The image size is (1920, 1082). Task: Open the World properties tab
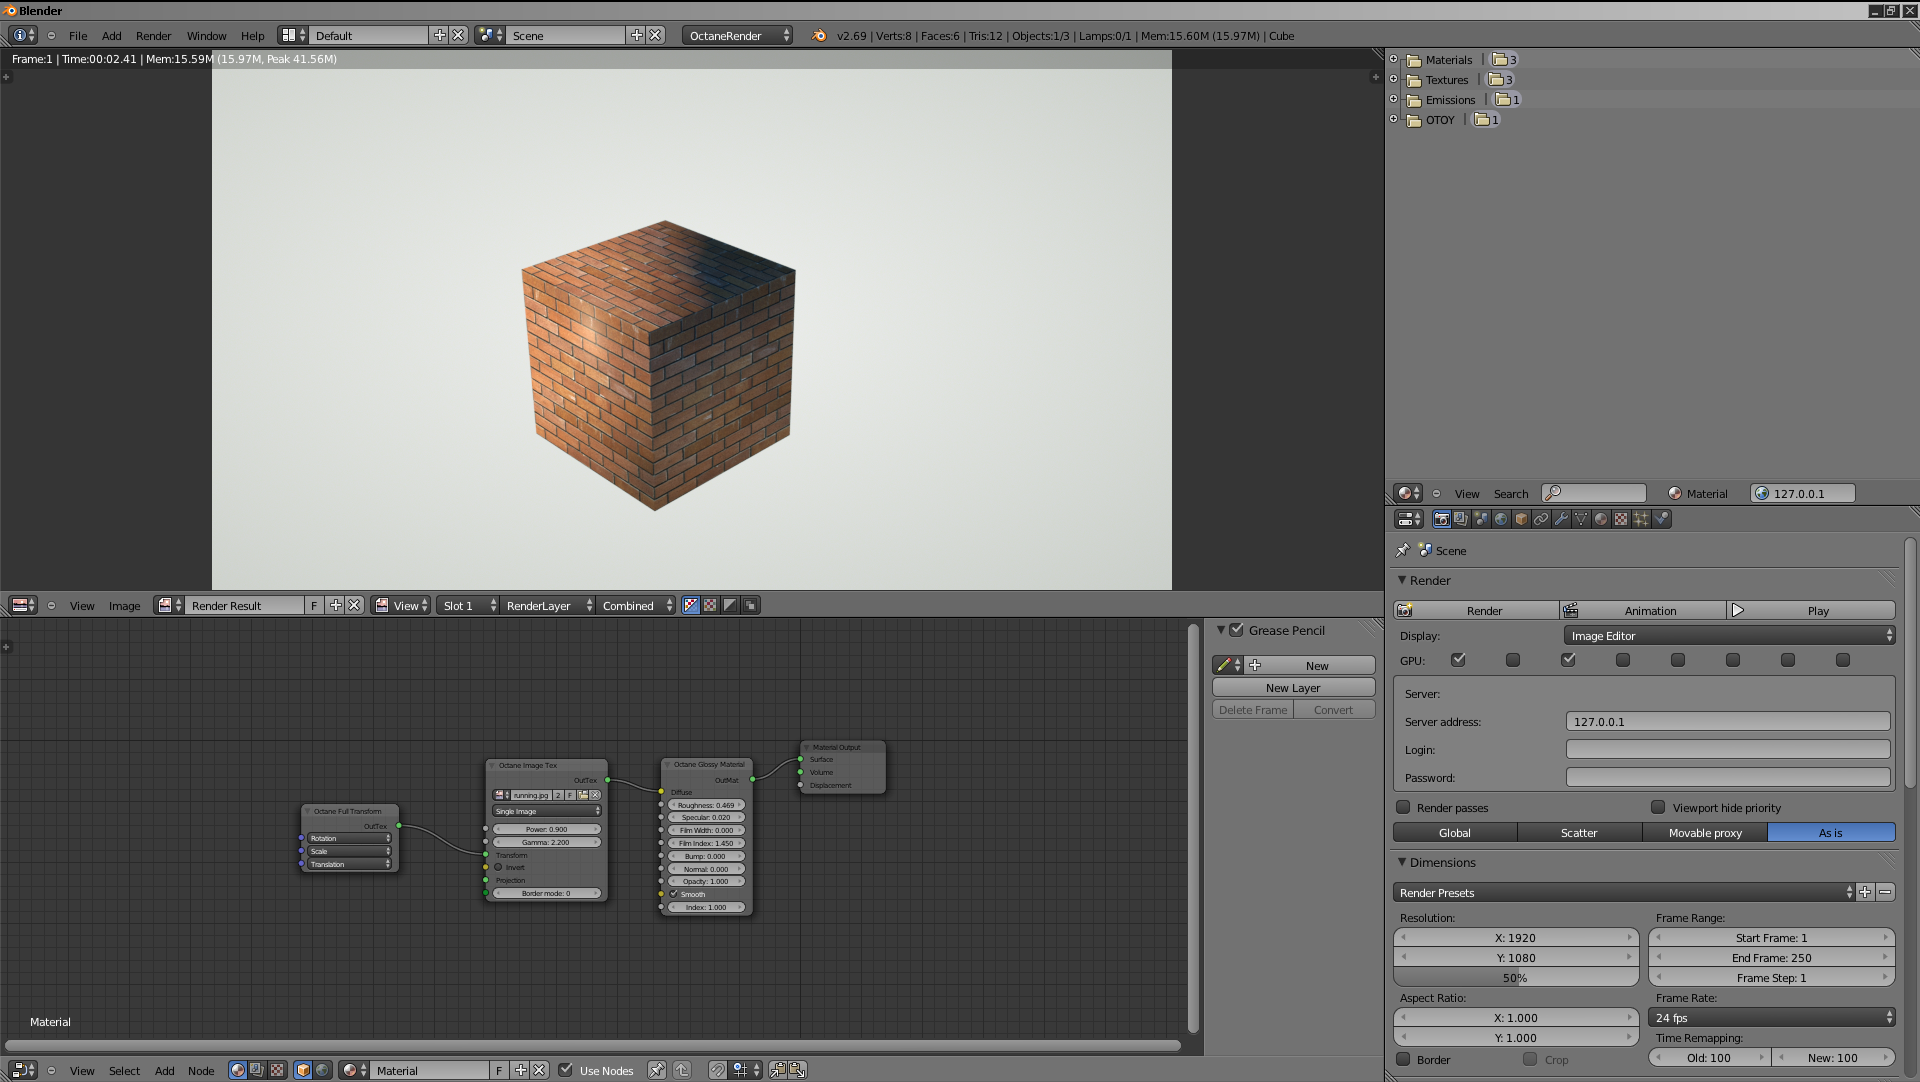1501,519
